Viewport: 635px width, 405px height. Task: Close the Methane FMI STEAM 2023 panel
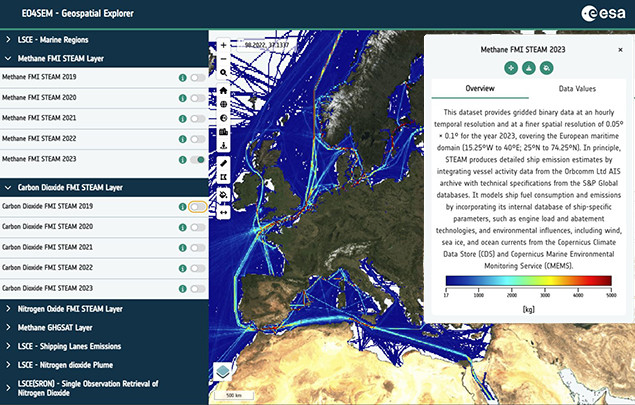tap(617, 46)
